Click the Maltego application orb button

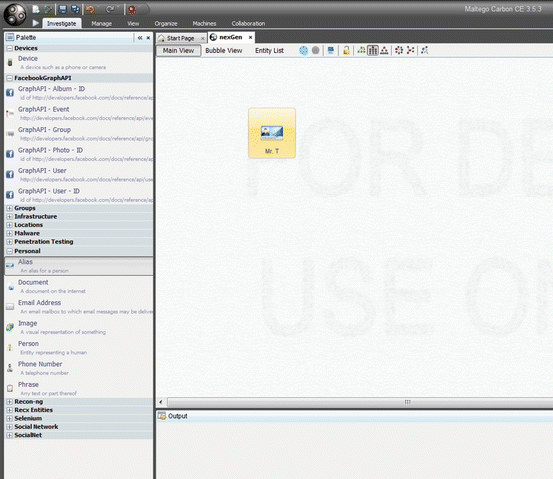15,14
